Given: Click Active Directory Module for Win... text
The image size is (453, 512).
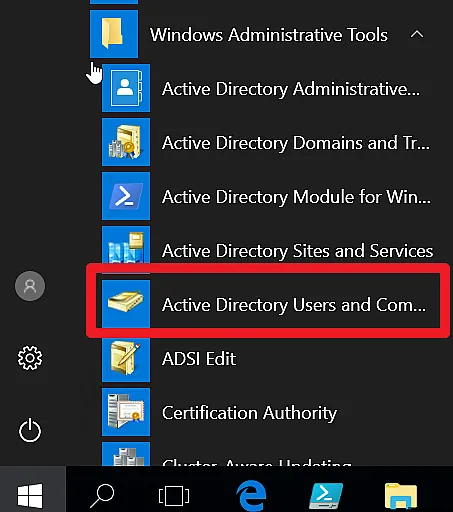Looking at the screenshot, I should (x=296, y=197).
